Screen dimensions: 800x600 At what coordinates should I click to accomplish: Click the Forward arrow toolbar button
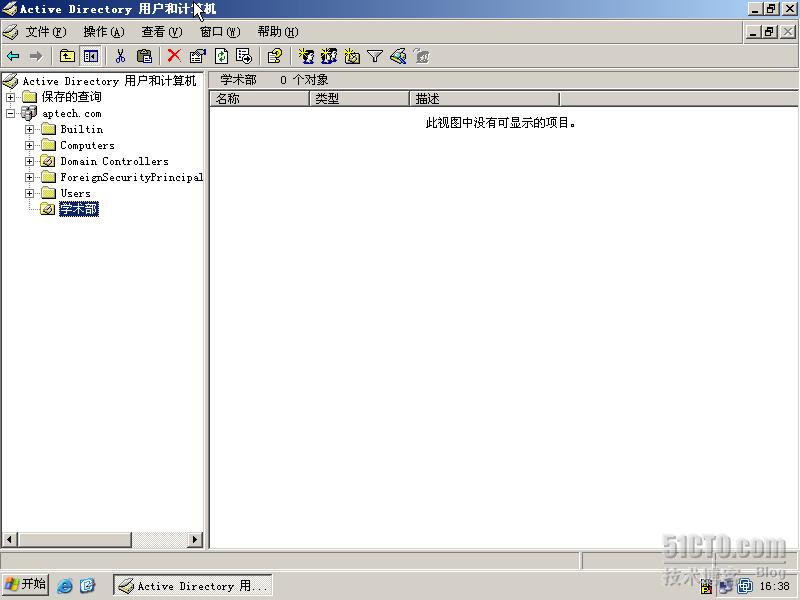click(36, 56)
